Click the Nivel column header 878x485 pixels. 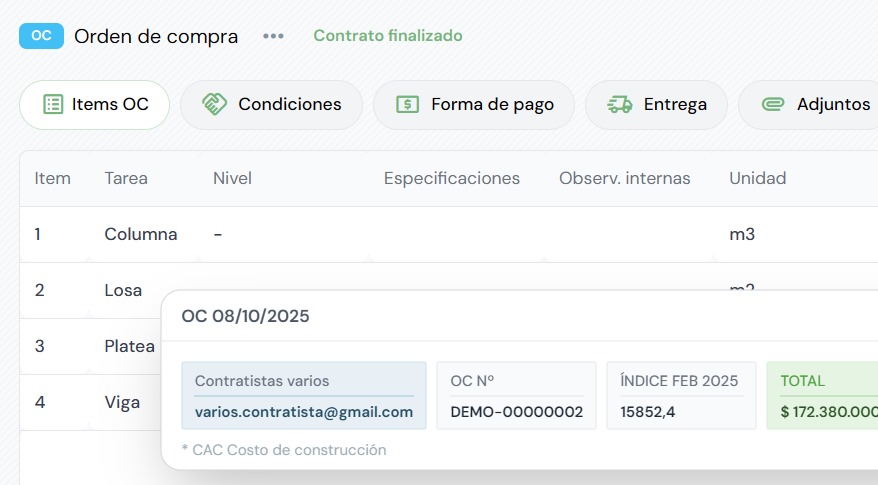coord(232,179)
